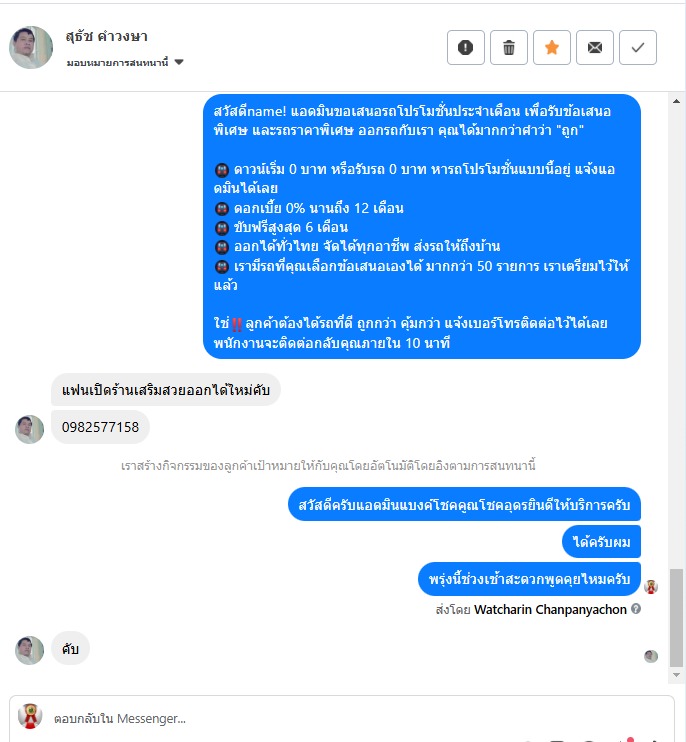Click page badge icon beside sent messages
This screenshot has height=742, width=686.
651,587
